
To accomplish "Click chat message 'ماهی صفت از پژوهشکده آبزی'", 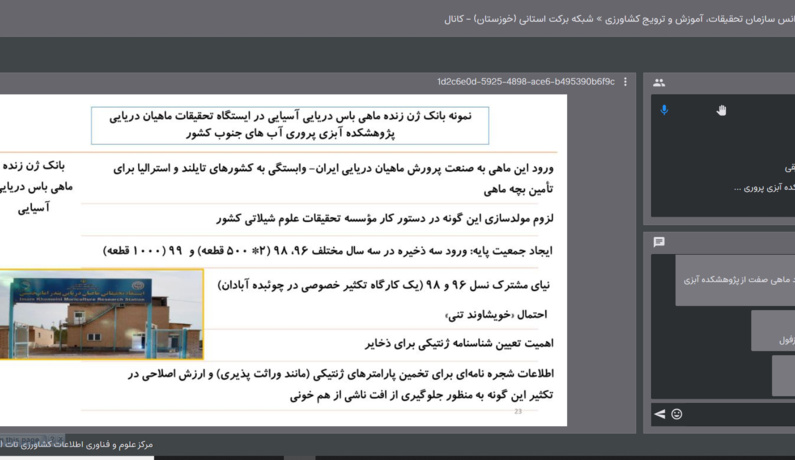I will click(x=735, y=280).
